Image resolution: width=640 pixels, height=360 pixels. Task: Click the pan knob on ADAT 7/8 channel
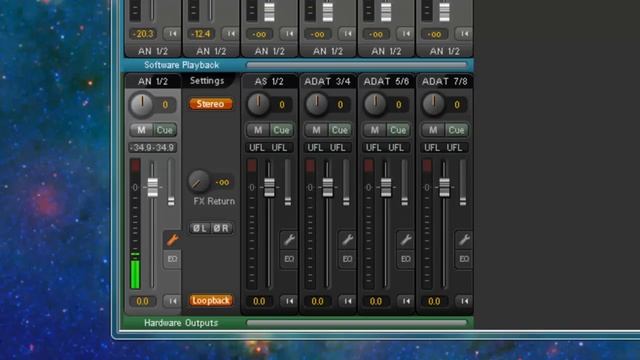433,104
